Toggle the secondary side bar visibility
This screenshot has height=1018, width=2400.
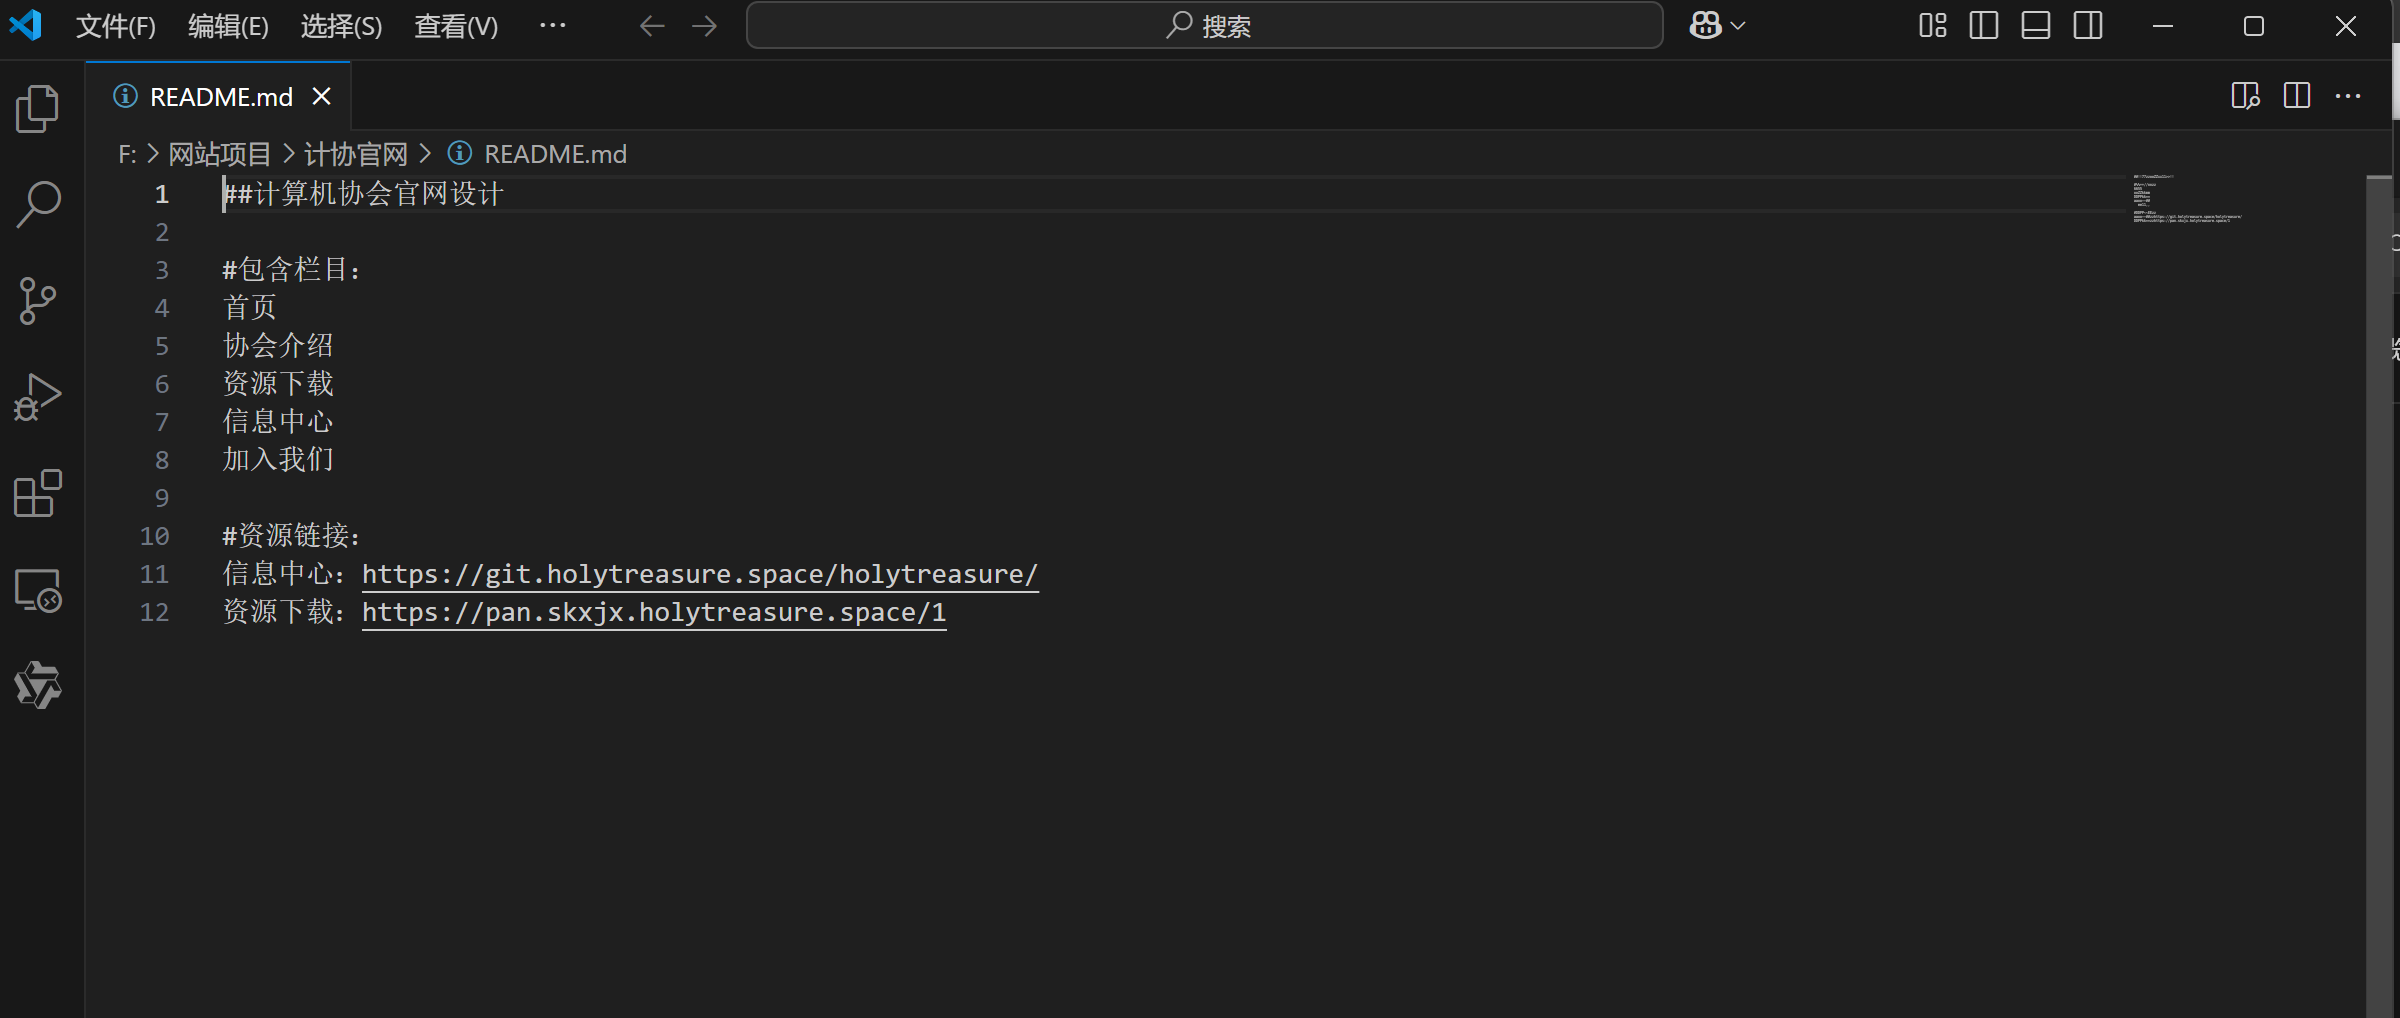point(2088,26)
